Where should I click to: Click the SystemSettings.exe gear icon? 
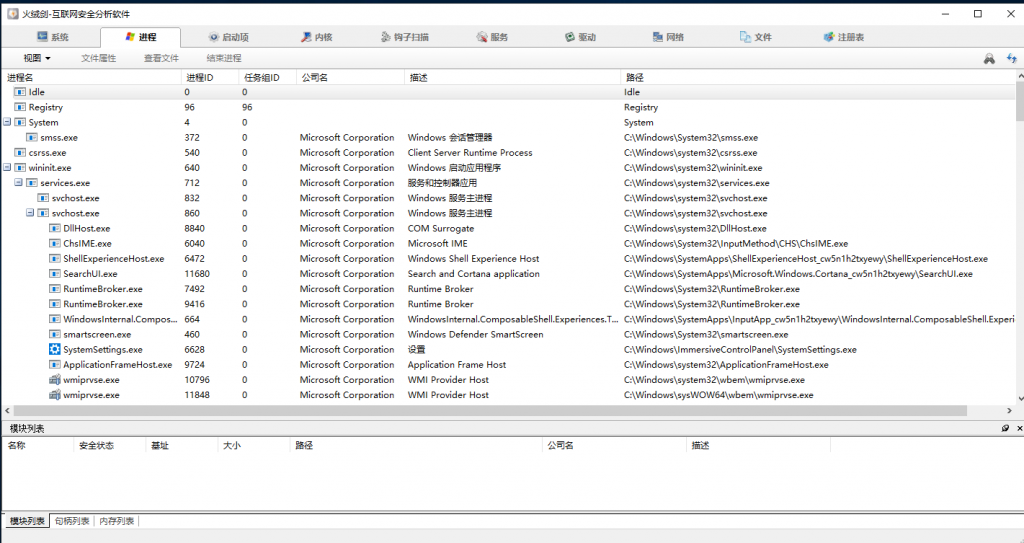(x=55, y=350)
